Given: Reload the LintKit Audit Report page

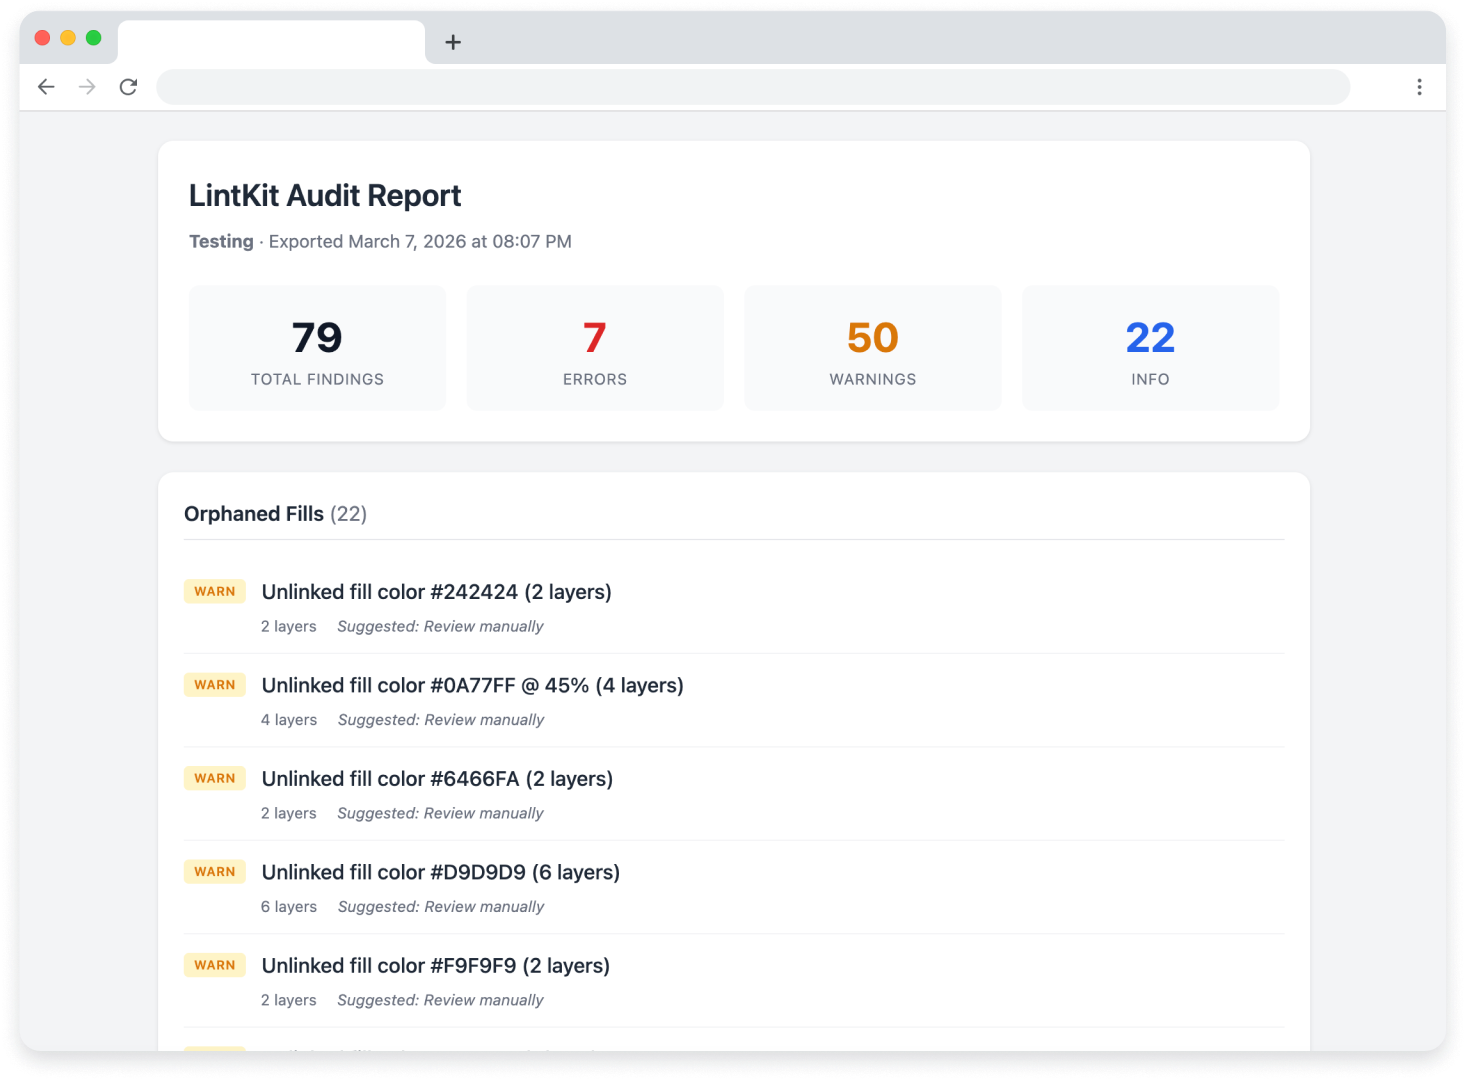Looking at the screenshot, I should 128,87.
